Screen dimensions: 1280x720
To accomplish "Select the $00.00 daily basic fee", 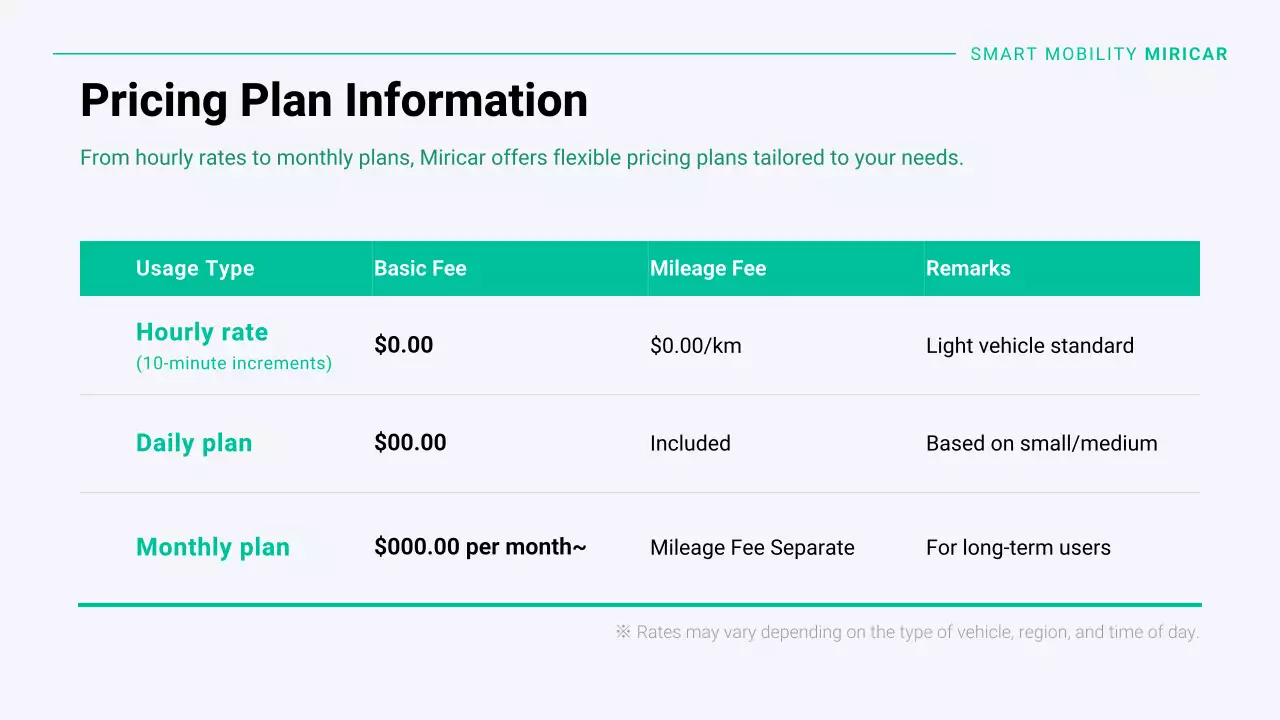I will (410, 443).
